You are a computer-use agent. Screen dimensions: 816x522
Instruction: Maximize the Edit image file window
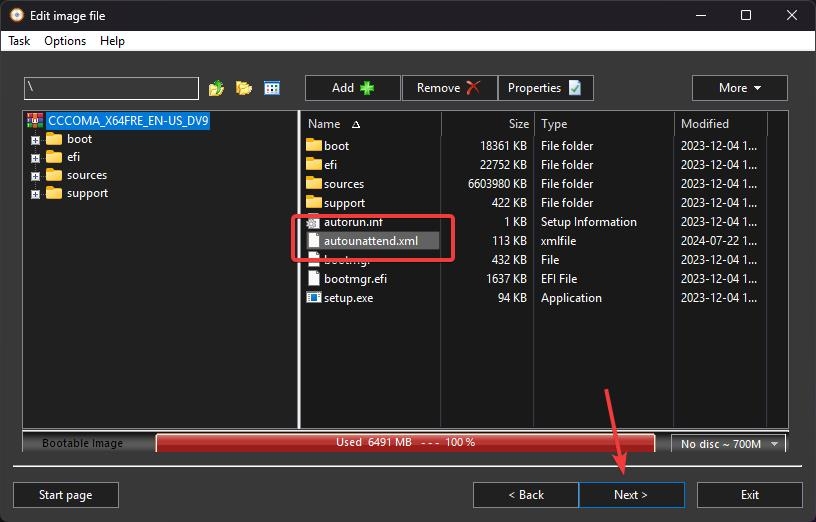click(x=746, y=15)
